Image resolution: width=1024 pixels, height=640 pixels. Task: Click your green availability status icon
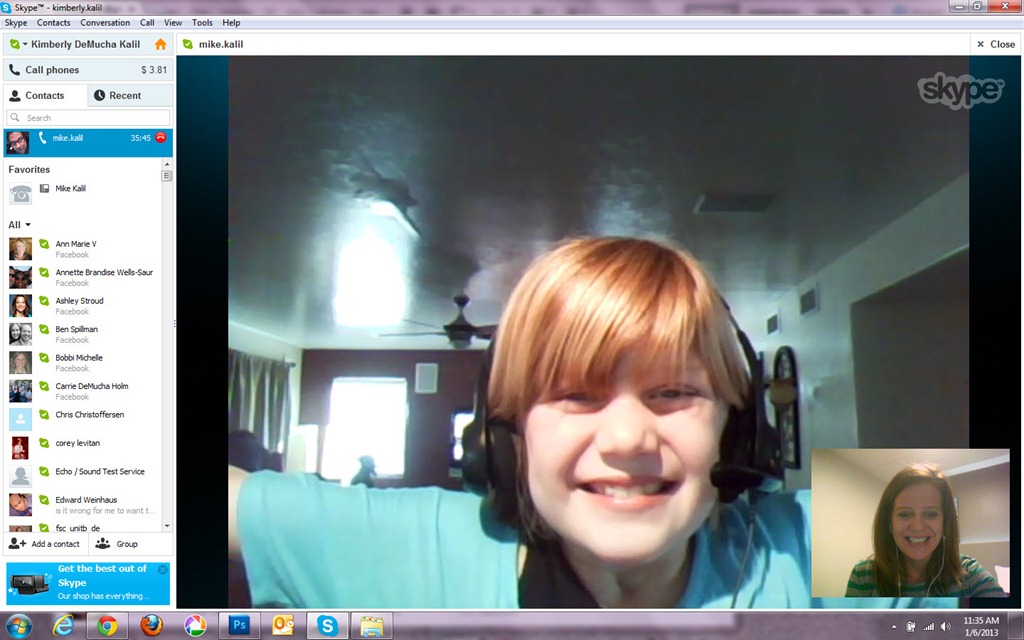pos(13,44)
